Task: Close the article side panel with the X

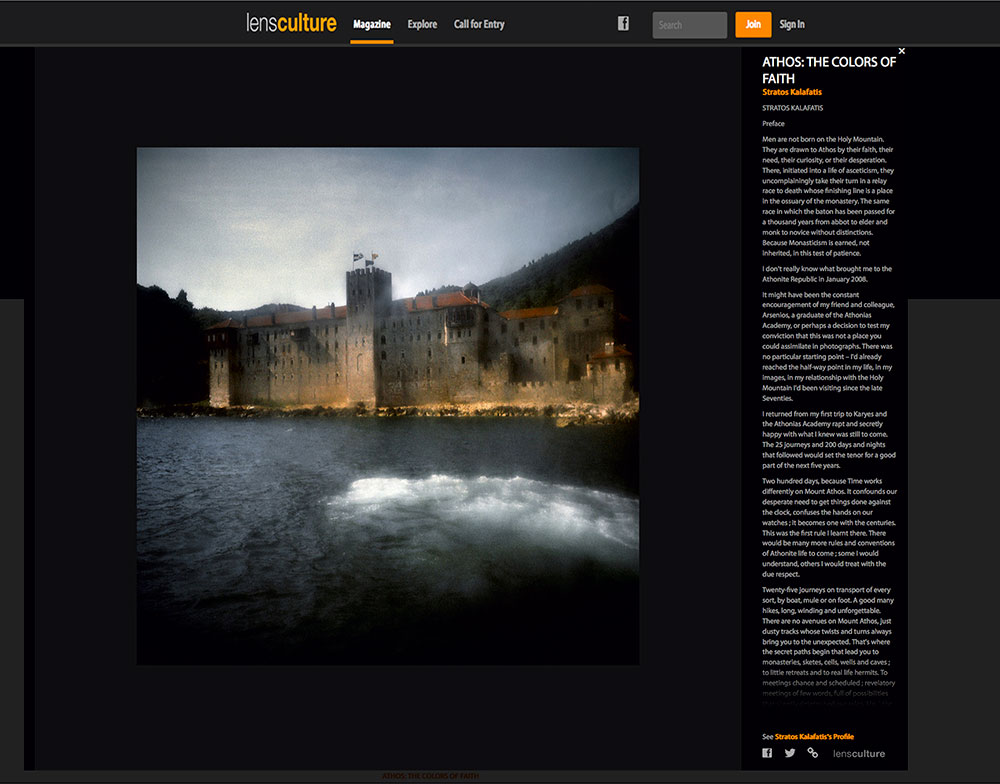Action: coord(901,51)
